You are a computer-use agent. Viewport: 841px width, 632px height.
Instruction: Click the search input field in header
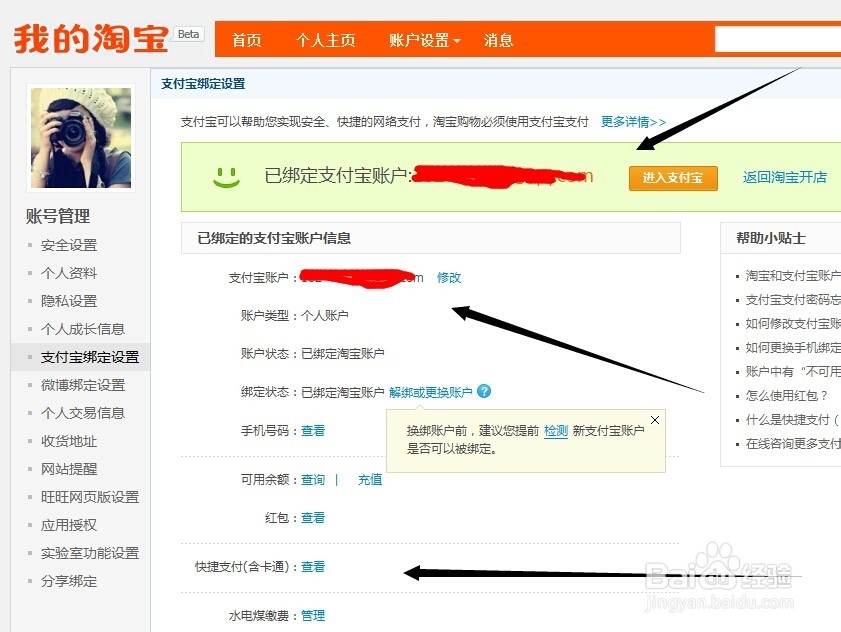click(x=778, y=40)
